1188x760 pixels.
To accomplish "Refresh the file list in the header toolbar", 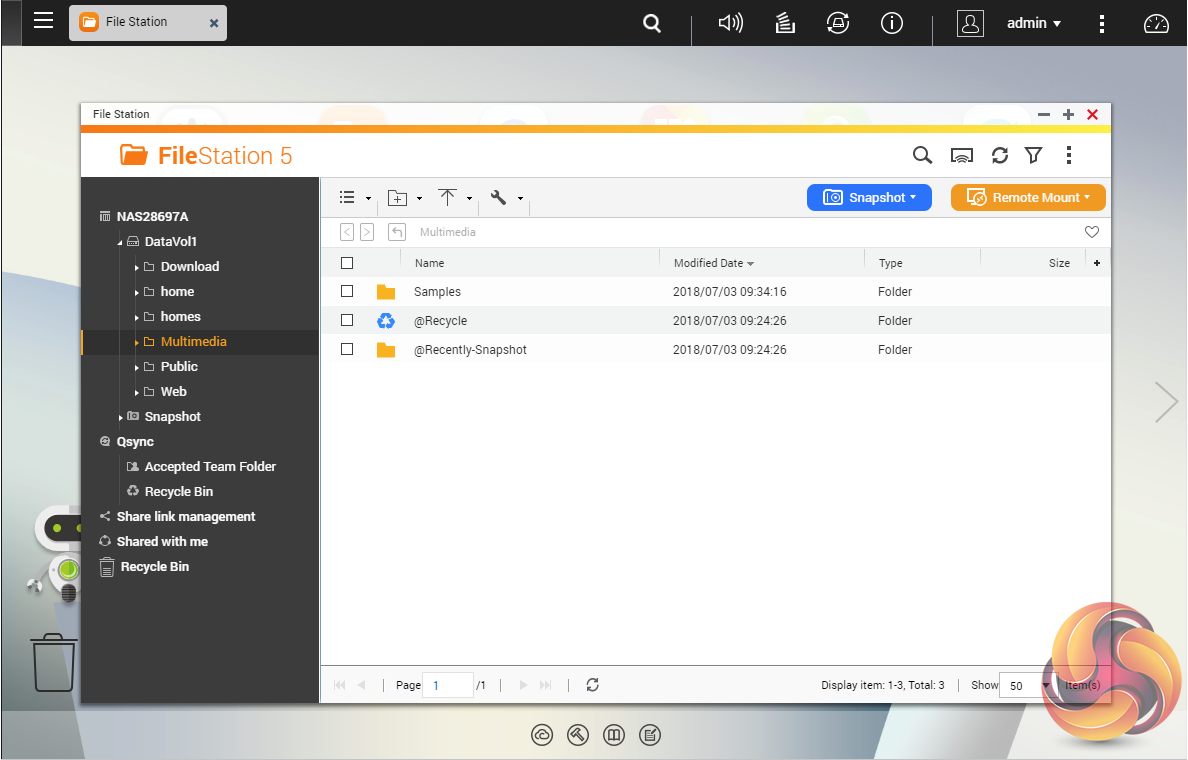I will click(x=999, y=155).
